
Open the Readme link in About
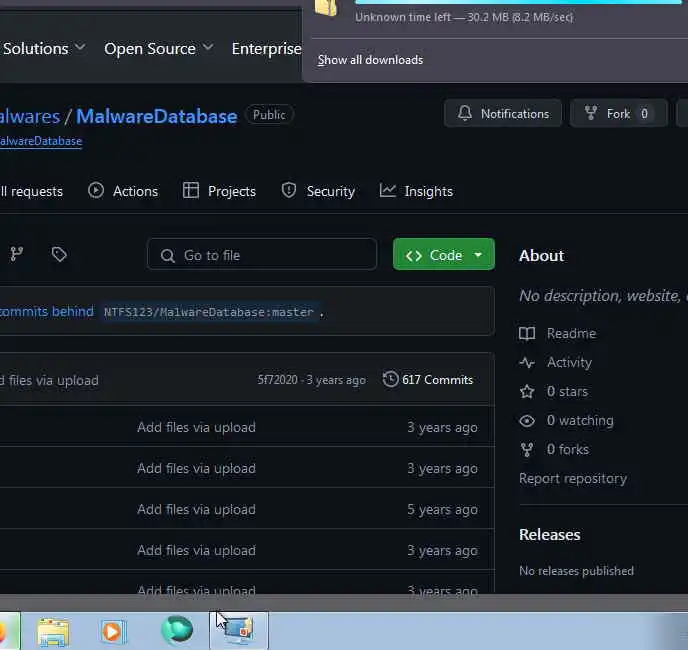tap(571, 334)
